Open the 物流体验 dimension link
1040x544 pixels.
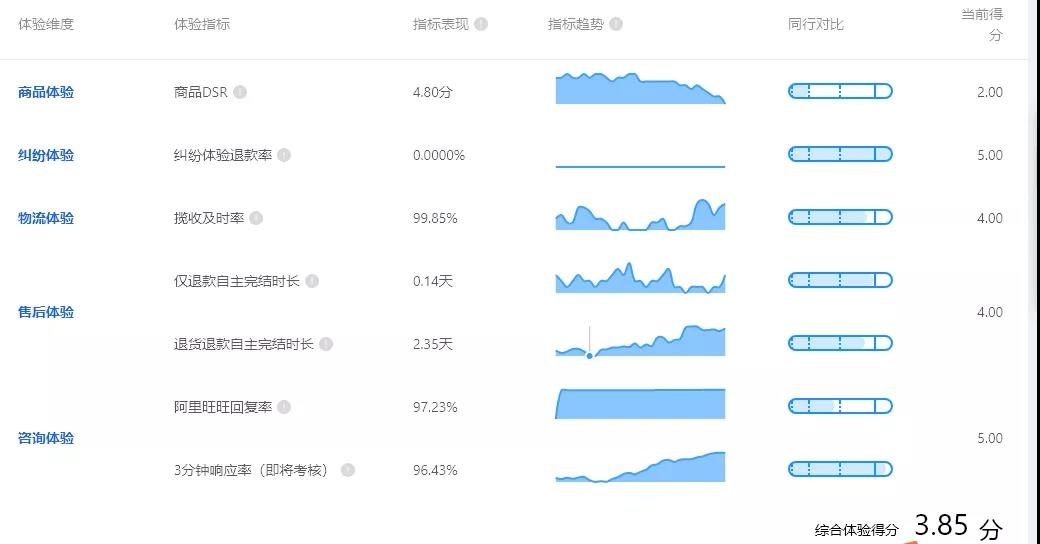46,218
